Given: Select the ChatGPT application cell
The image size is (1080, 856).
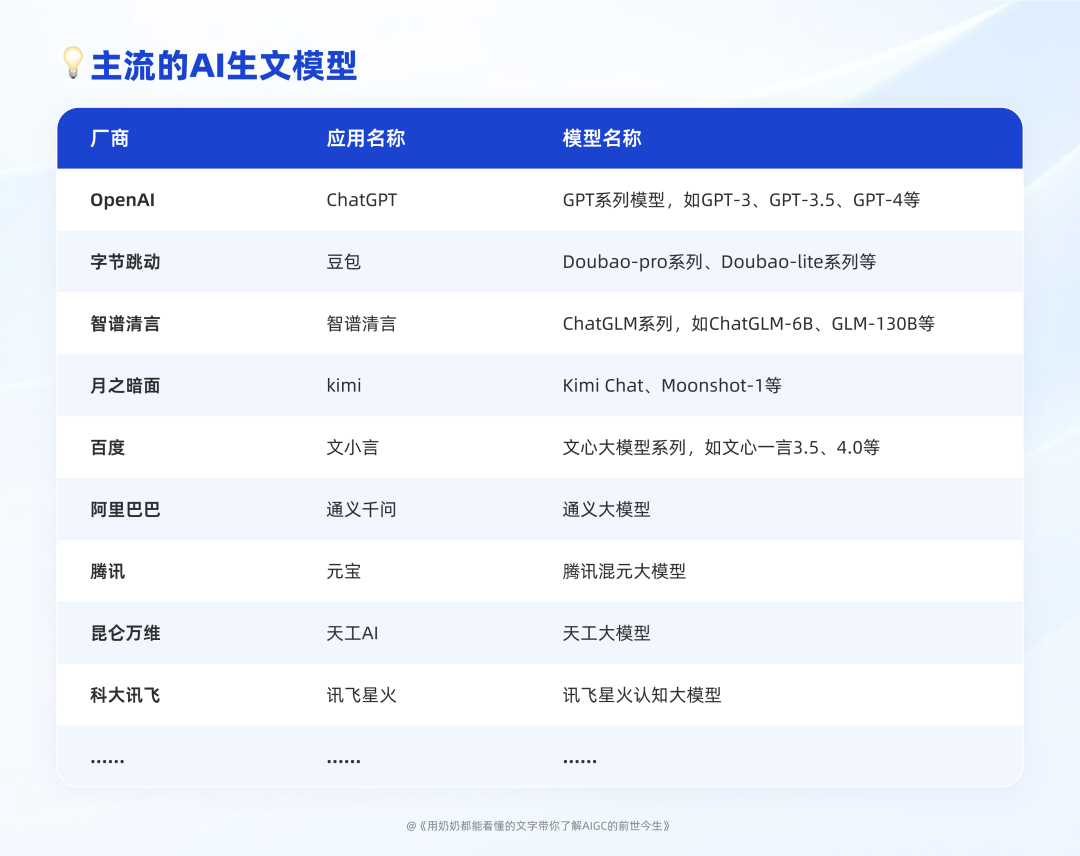Looking at the screenshot, I should coord(362,200).
